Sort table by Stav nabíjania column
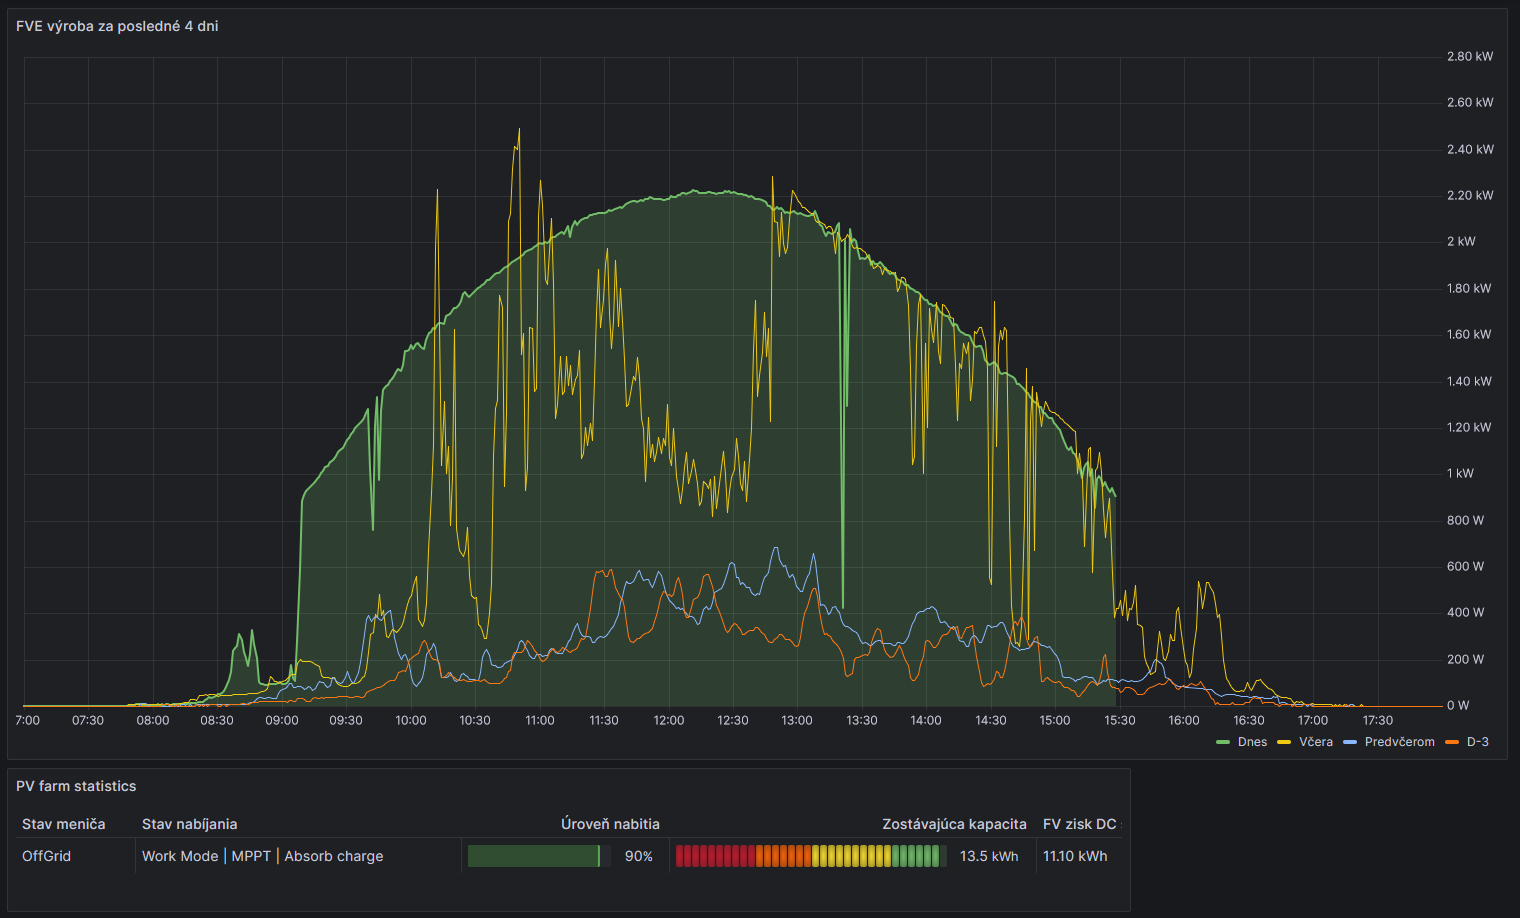This screenshot has width=1520, height=918. click(190, 824)
